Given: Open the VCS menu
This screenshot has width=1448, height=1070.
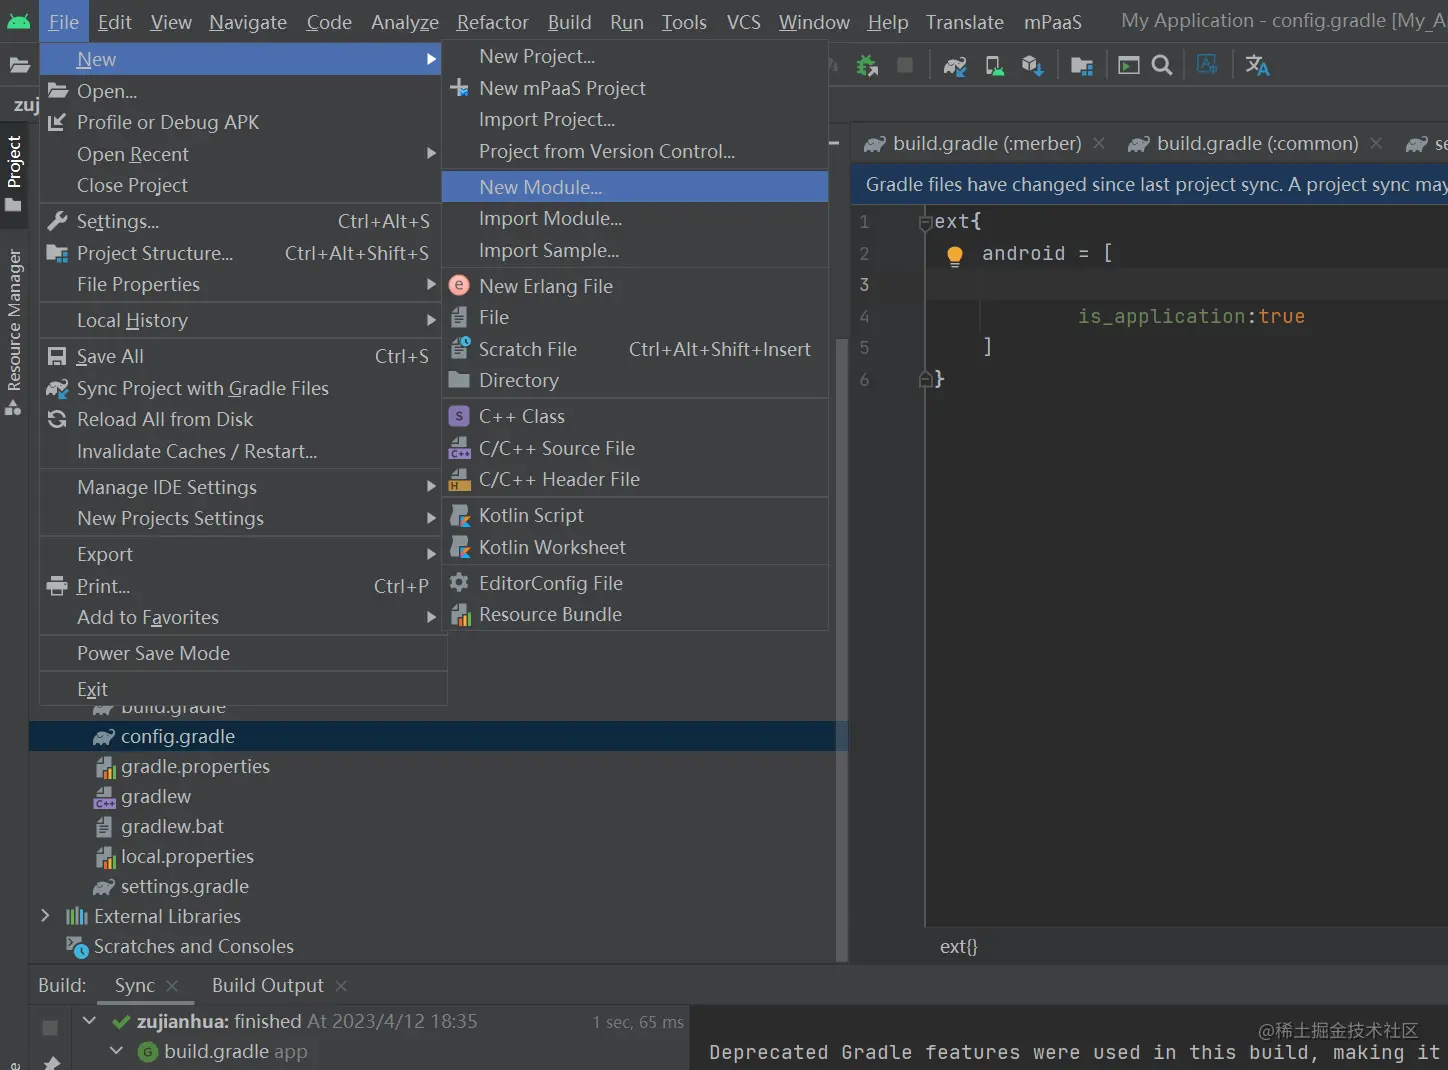Looking at the screenshot, I should [x=743, y=22].
